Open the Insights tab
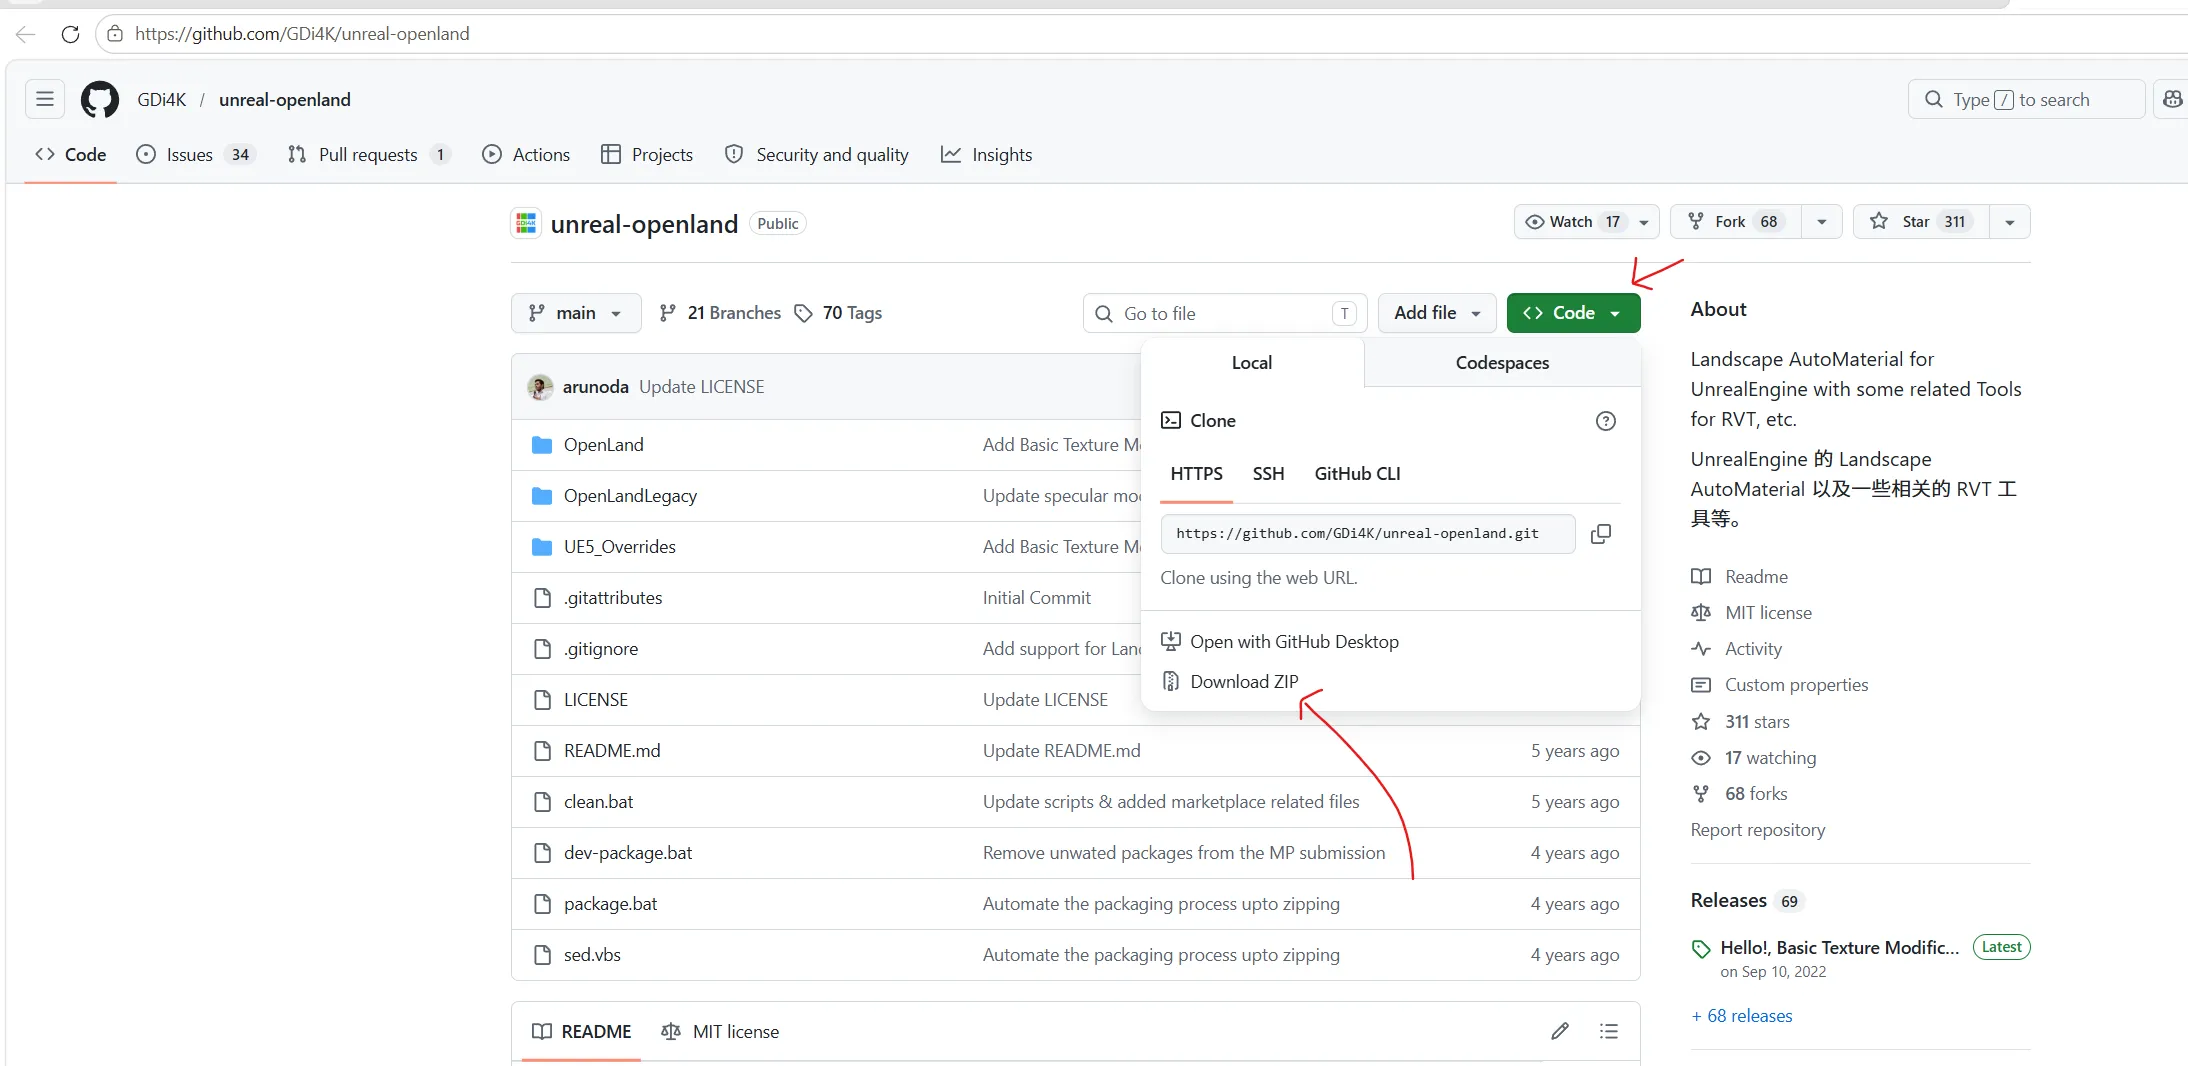This screenshot has height=1066, width=2188. point(987,155)
